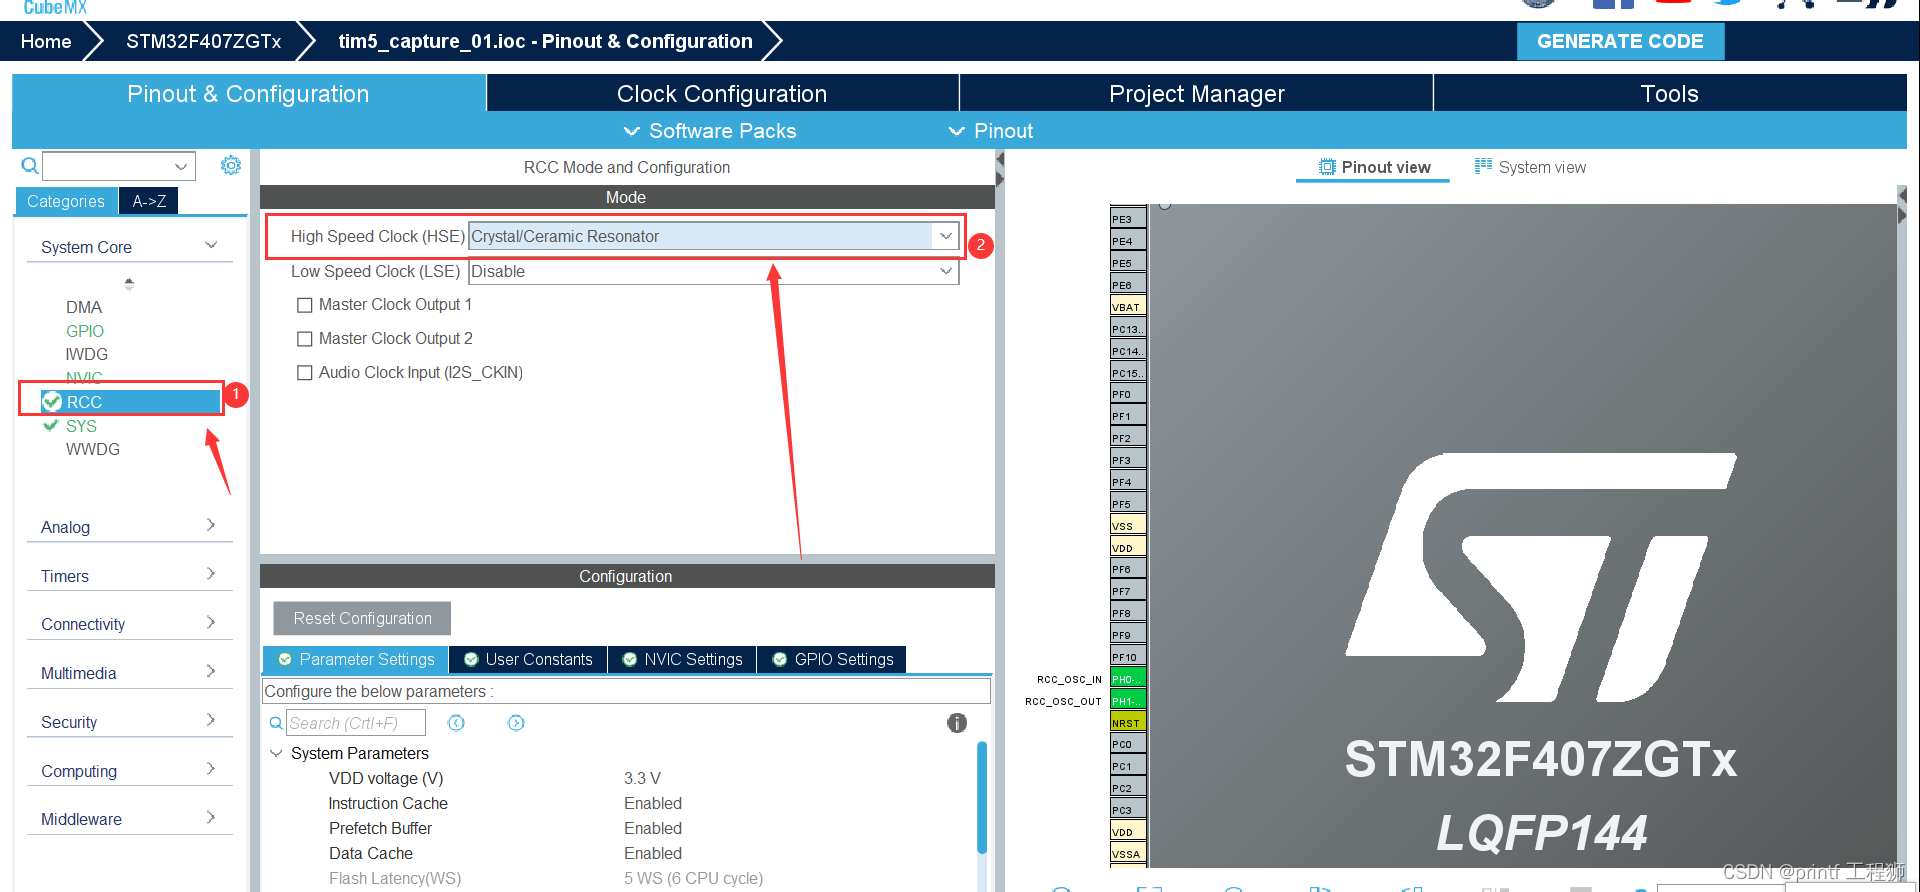Switch to the A->Z sorting tab
Viewport: 1920px width, 892px height.
tap(149, 201)
